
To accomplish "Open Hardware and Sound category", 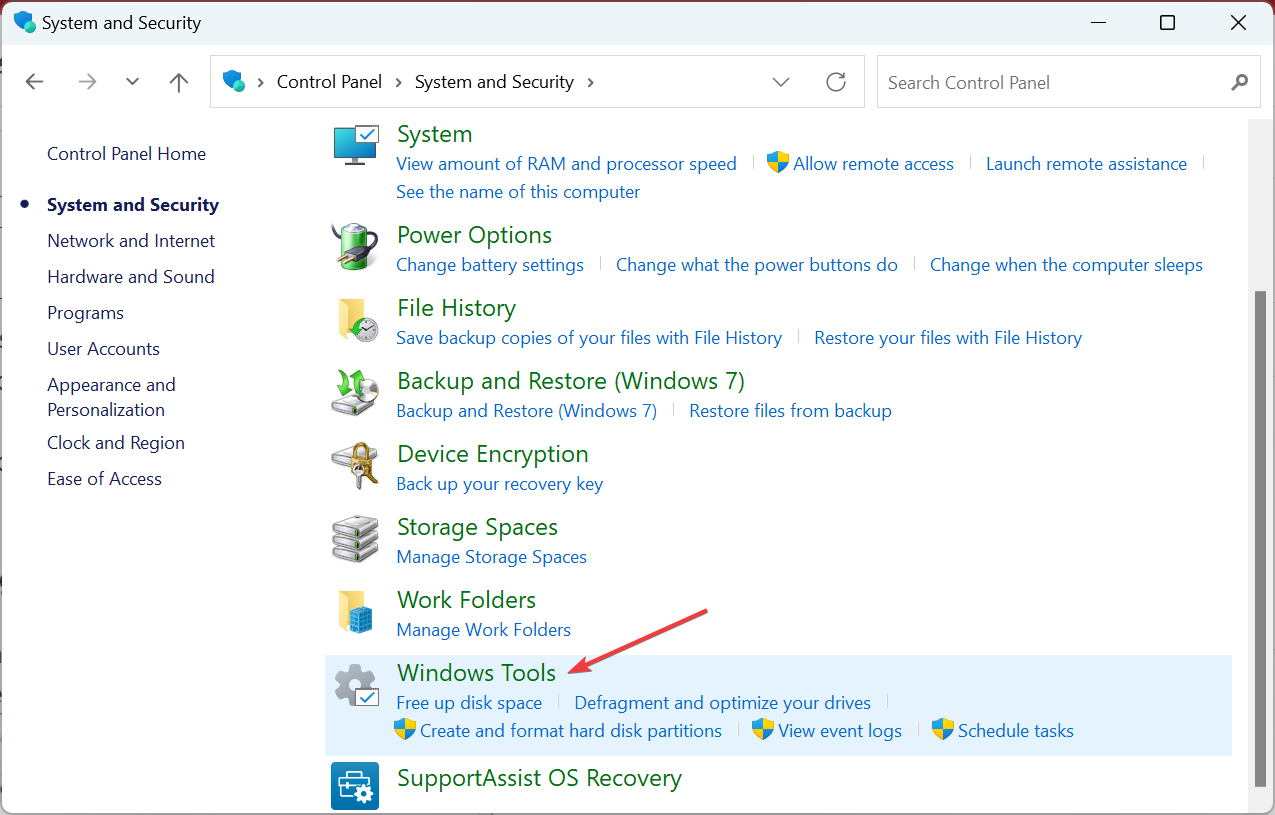I will 131,277.
